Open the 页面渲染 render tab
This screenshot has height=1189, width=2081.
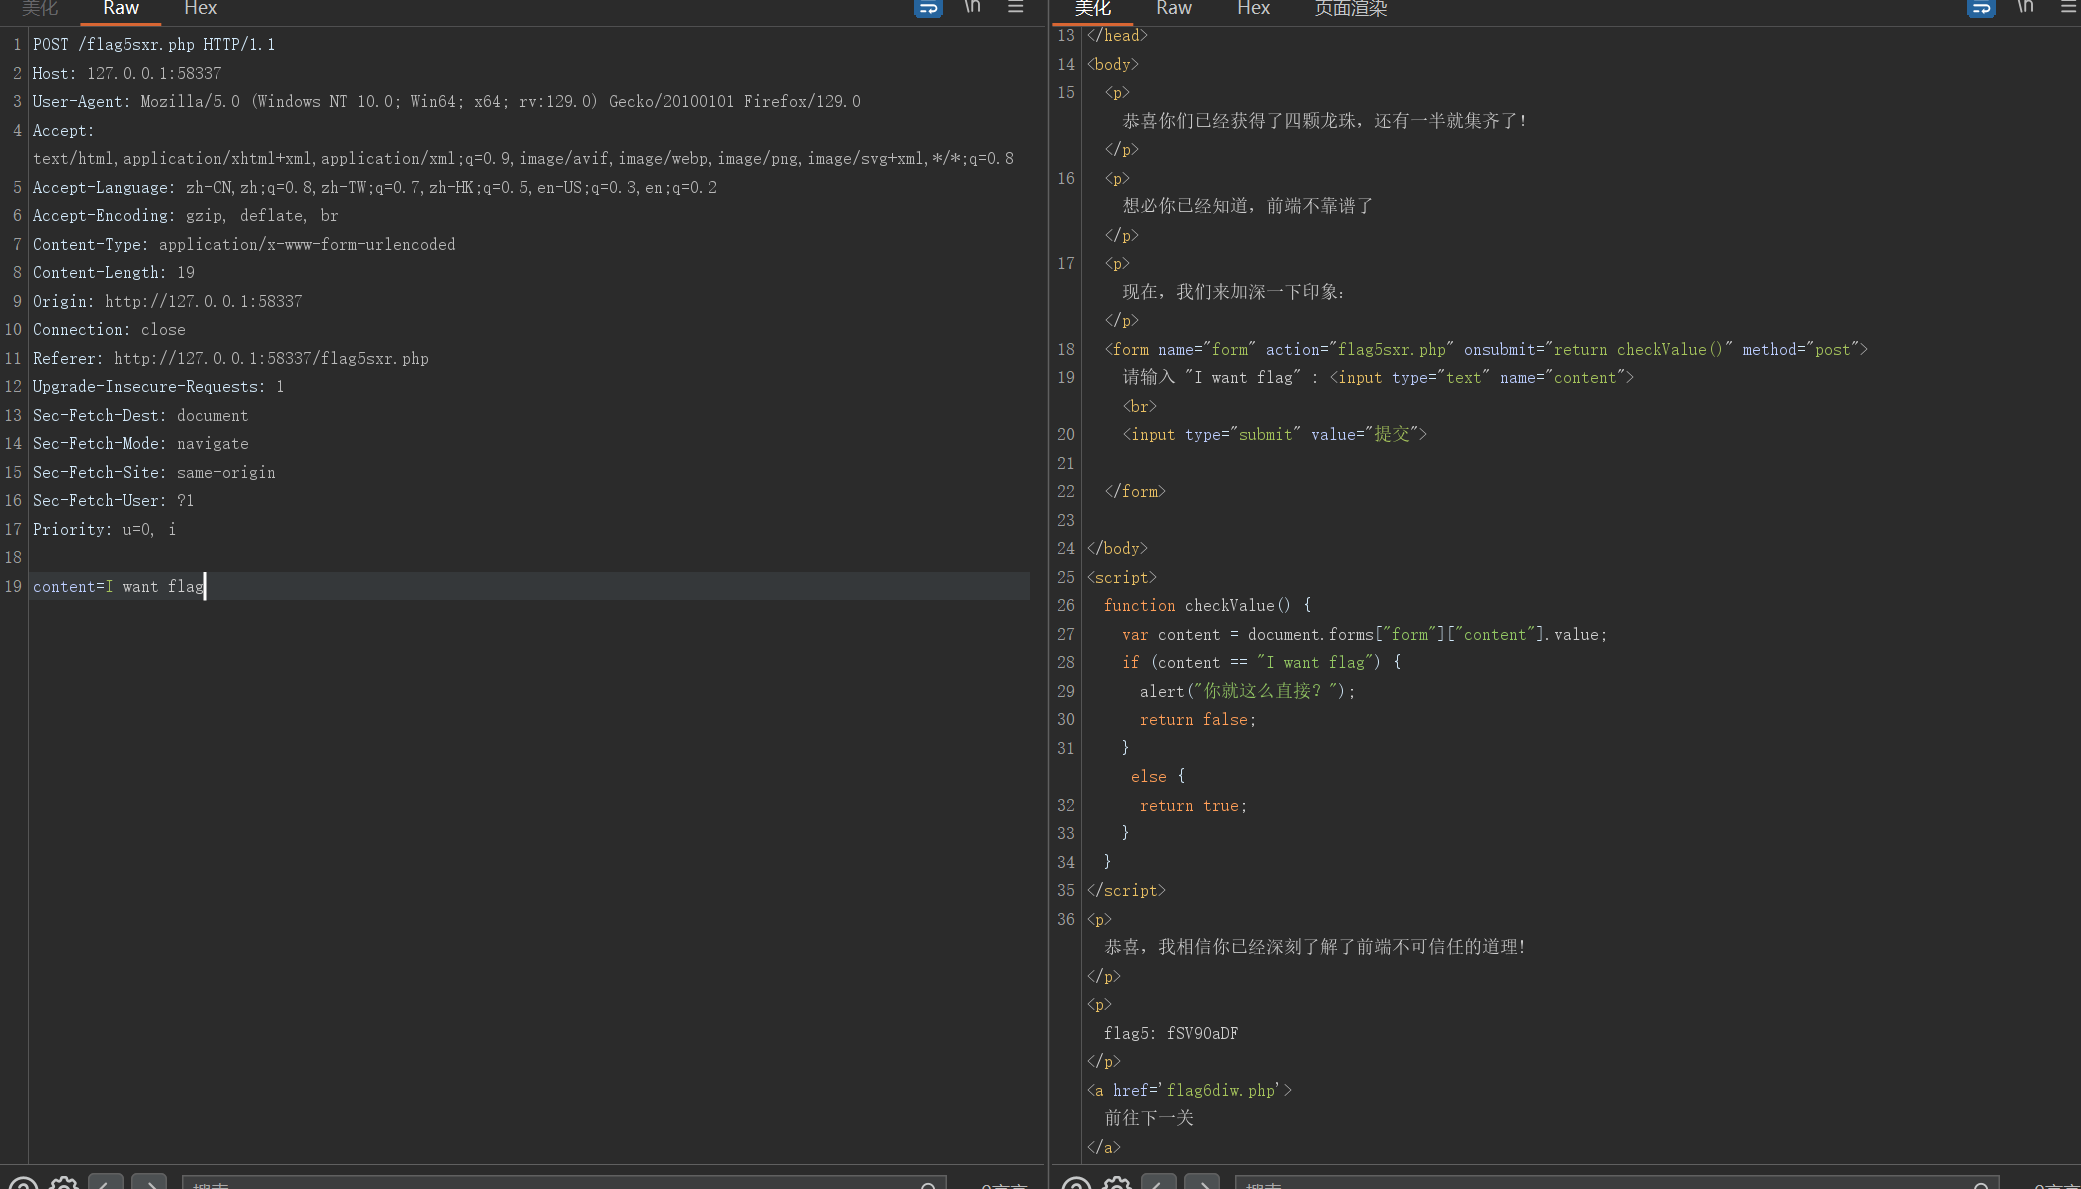pos(1350,8)
